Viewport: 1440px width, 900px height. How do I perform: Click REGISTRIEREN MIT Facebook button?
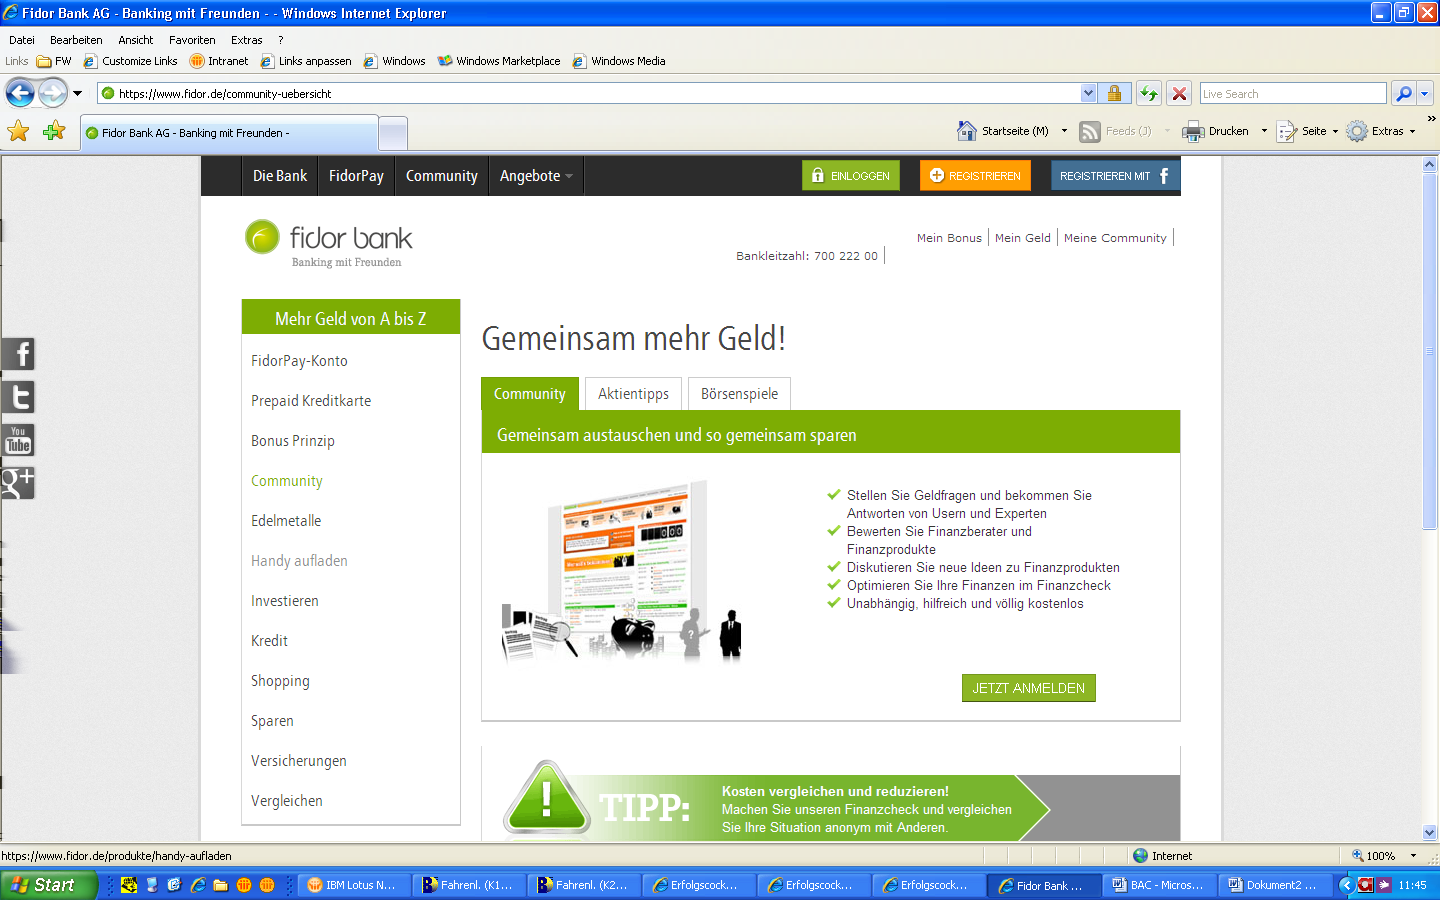[x=1116, y=176]
